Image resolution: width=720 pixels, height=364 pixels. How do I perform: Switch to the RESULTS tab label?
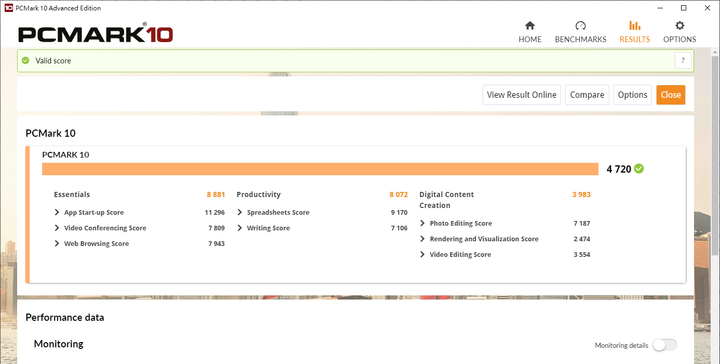[635, 39]
